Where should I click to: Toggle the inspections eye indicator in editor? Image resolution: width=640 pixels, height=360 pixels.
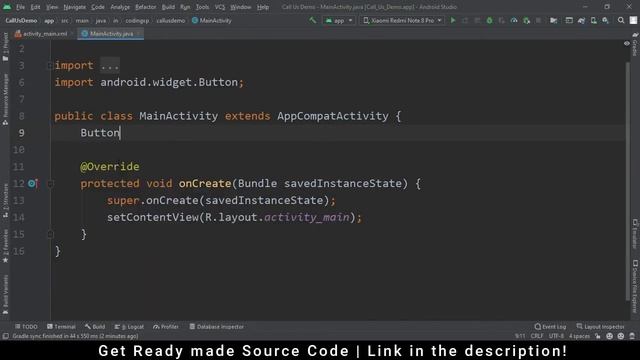click(627, 43)
